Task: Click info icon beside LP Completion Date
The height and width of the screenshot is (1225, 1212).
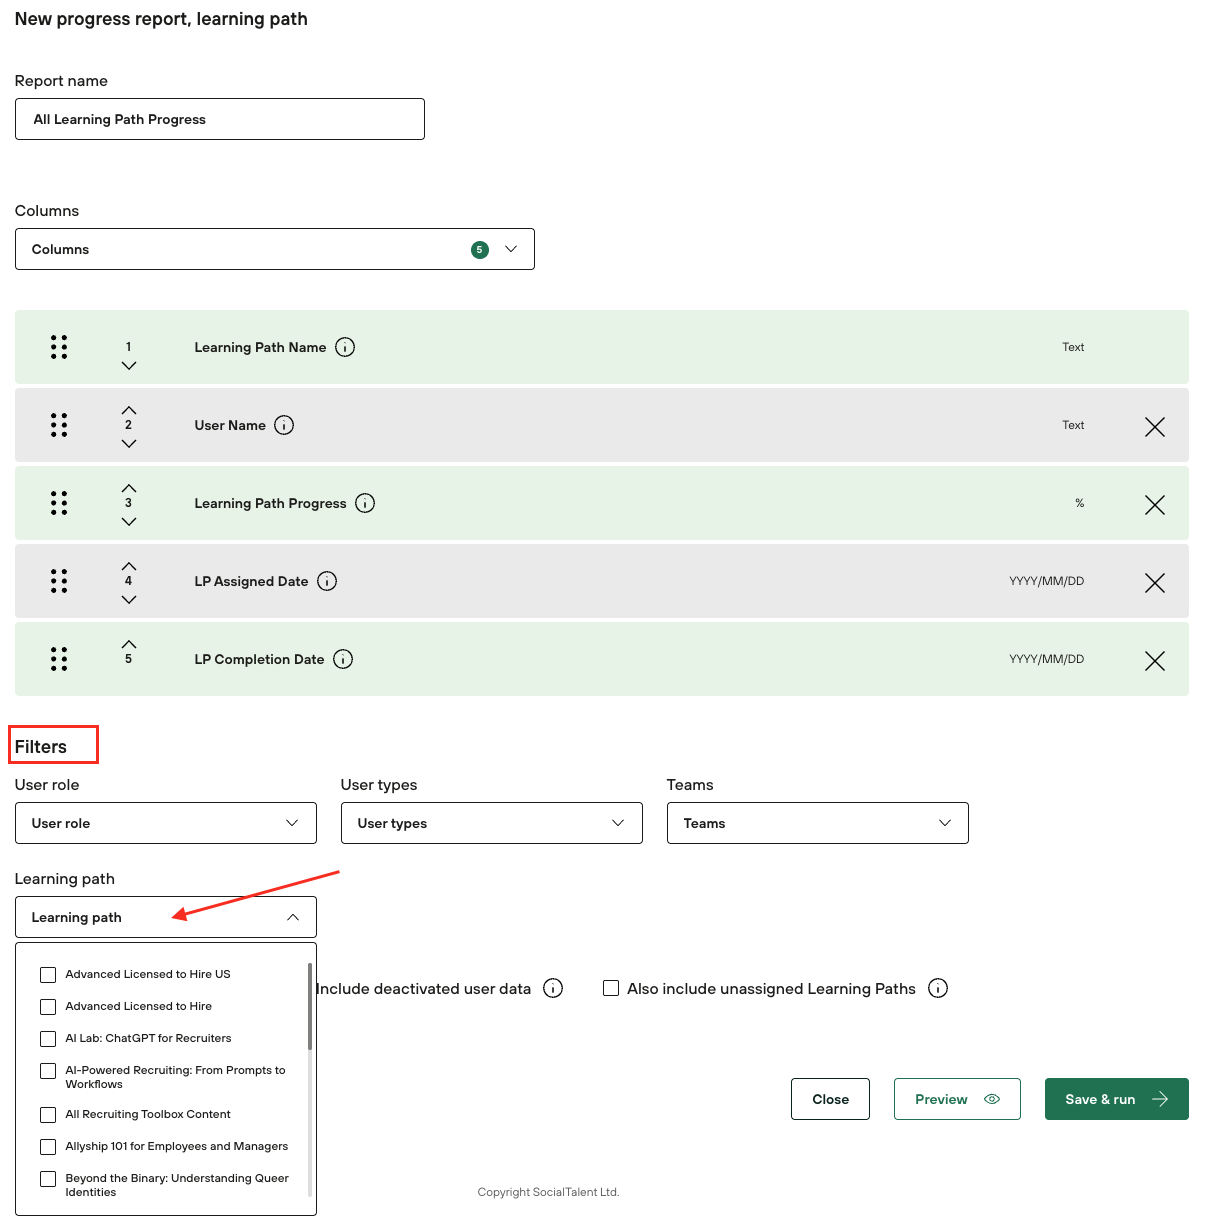Action: [x=343, y=659]
